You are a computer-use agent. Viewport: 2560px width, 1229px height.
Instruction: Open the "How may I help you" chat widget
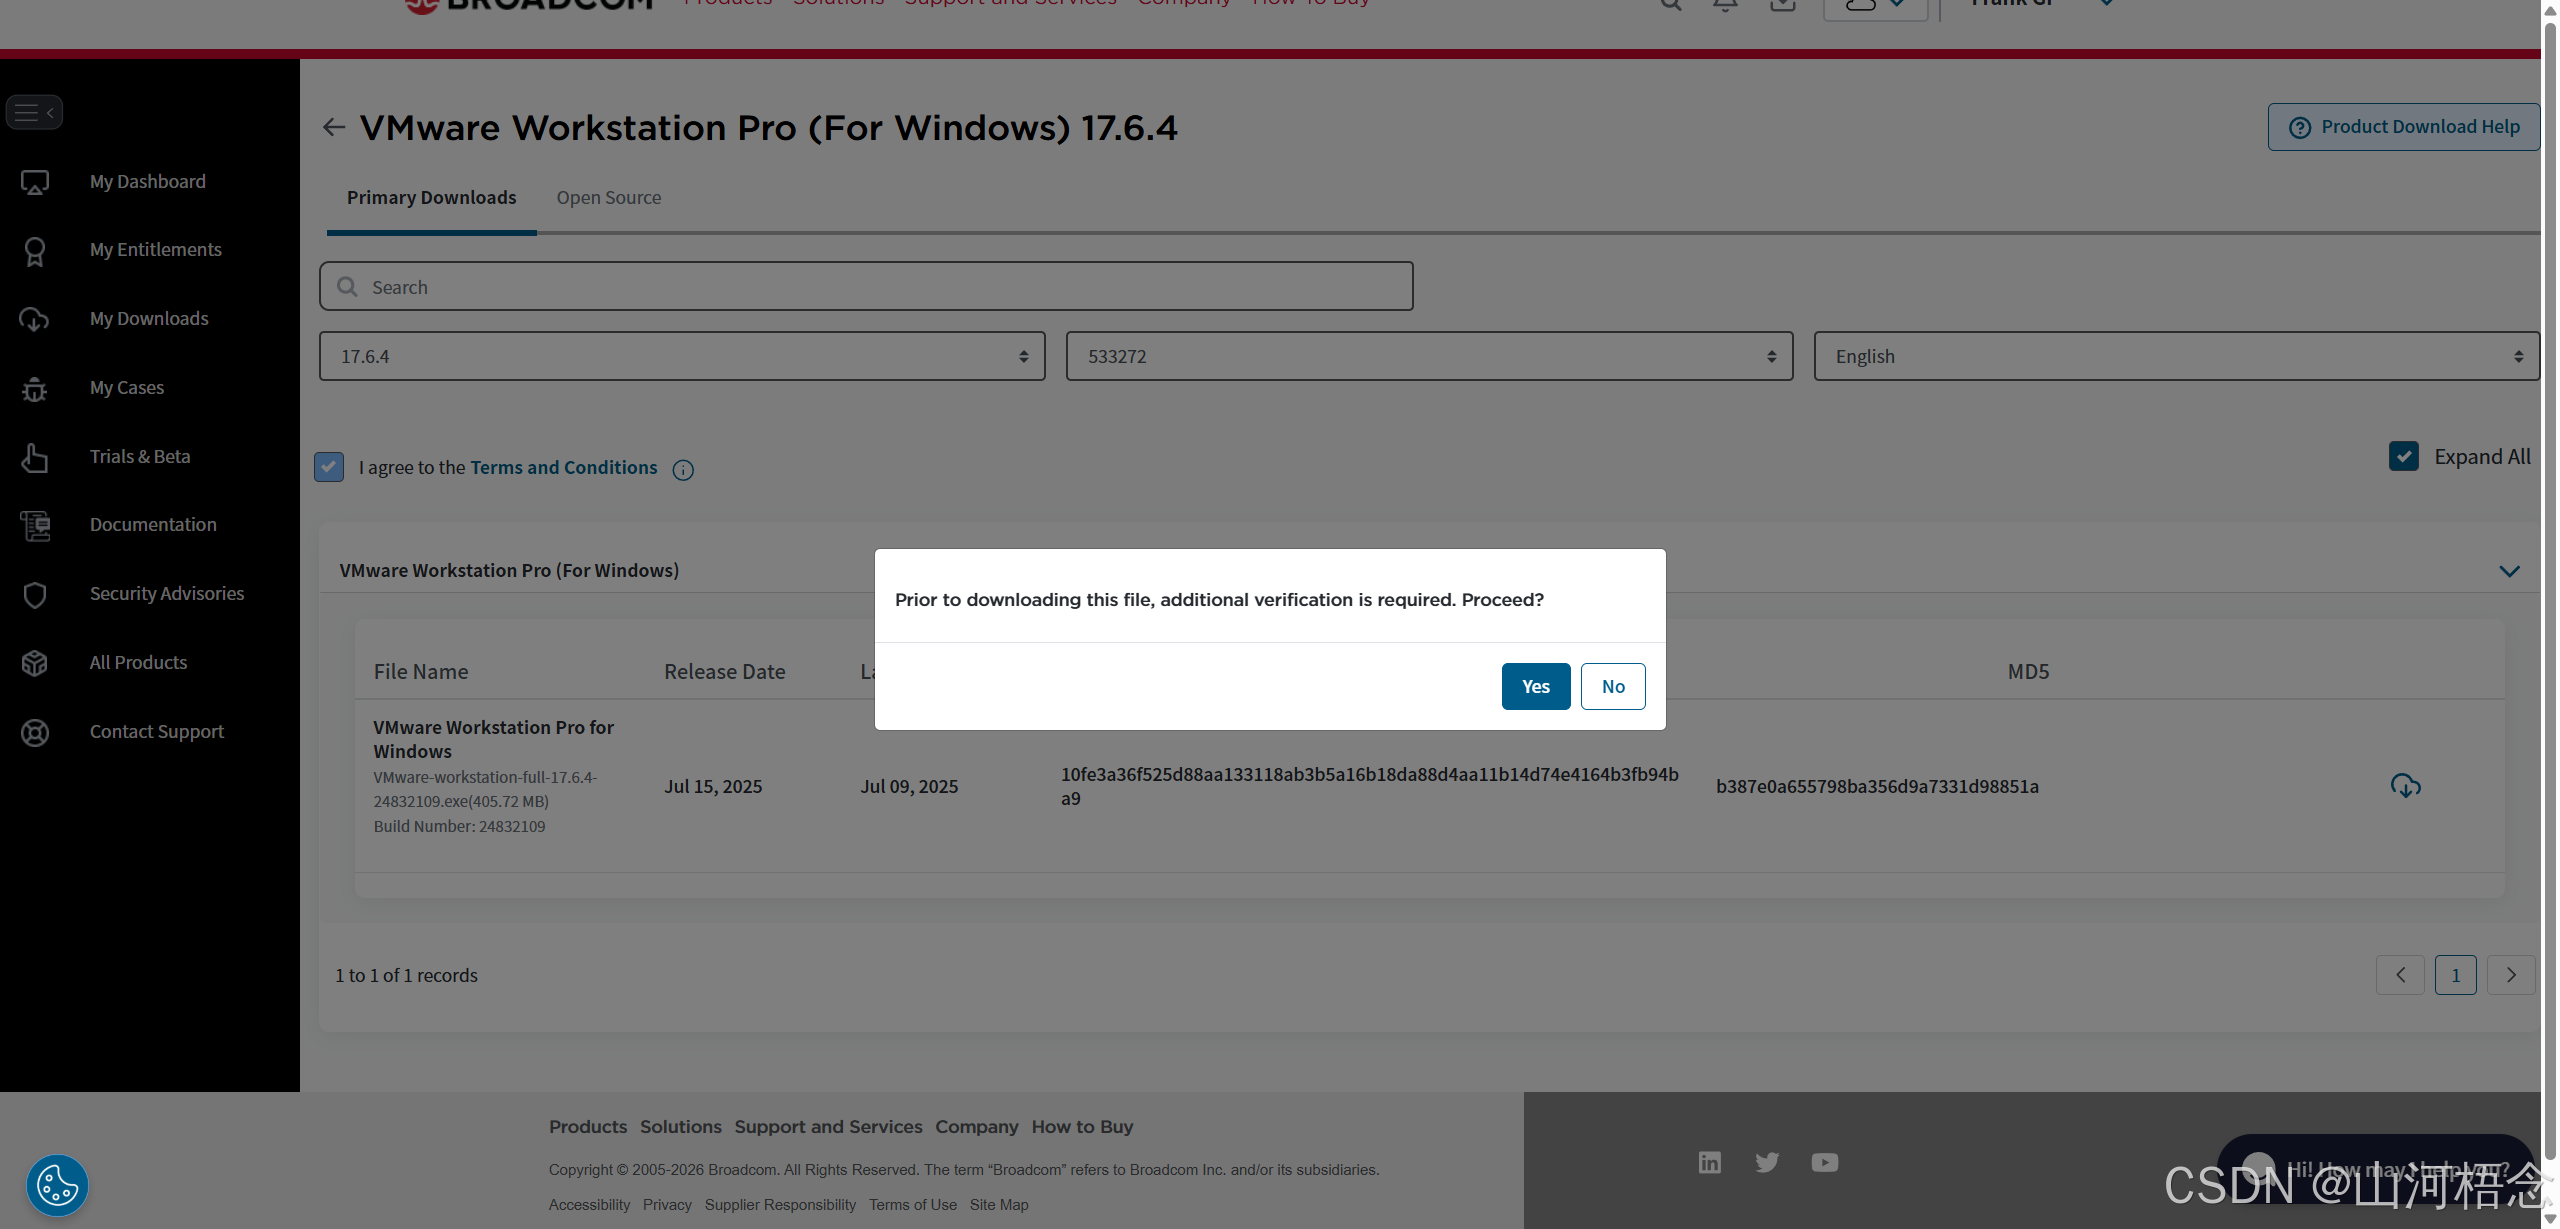tap(2376, 1168)
